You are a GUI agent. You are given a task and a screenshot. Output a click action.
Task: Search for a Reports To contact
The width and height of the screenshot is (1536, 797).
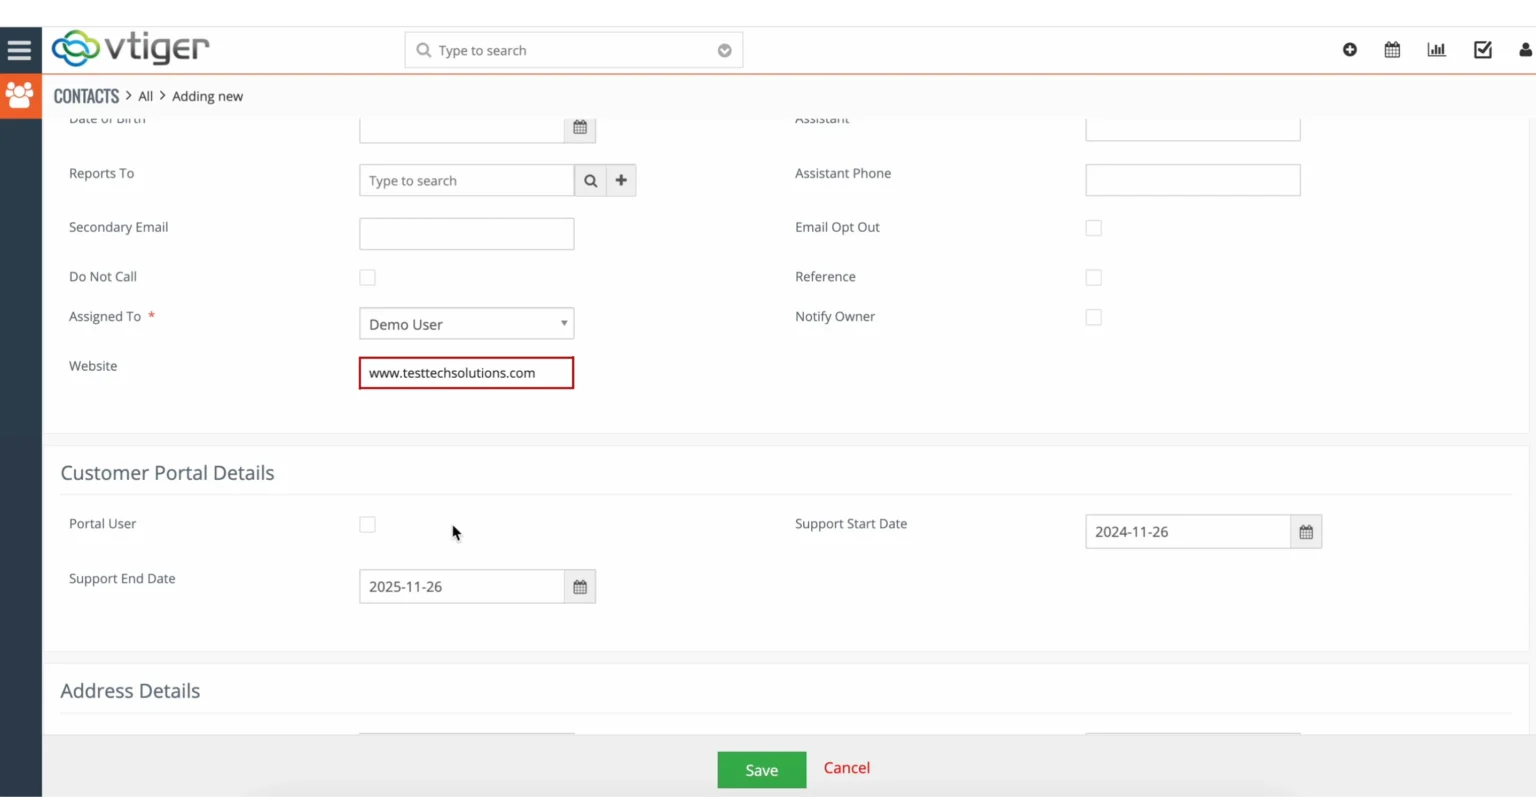pos(590,180)
